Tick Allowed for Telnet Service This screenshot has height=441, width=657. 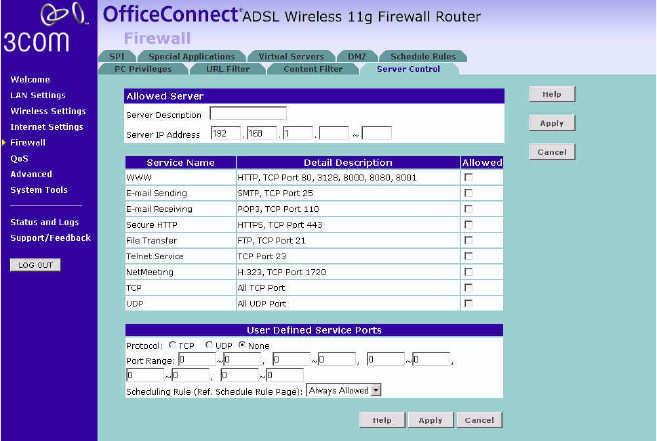pos(468,256)
